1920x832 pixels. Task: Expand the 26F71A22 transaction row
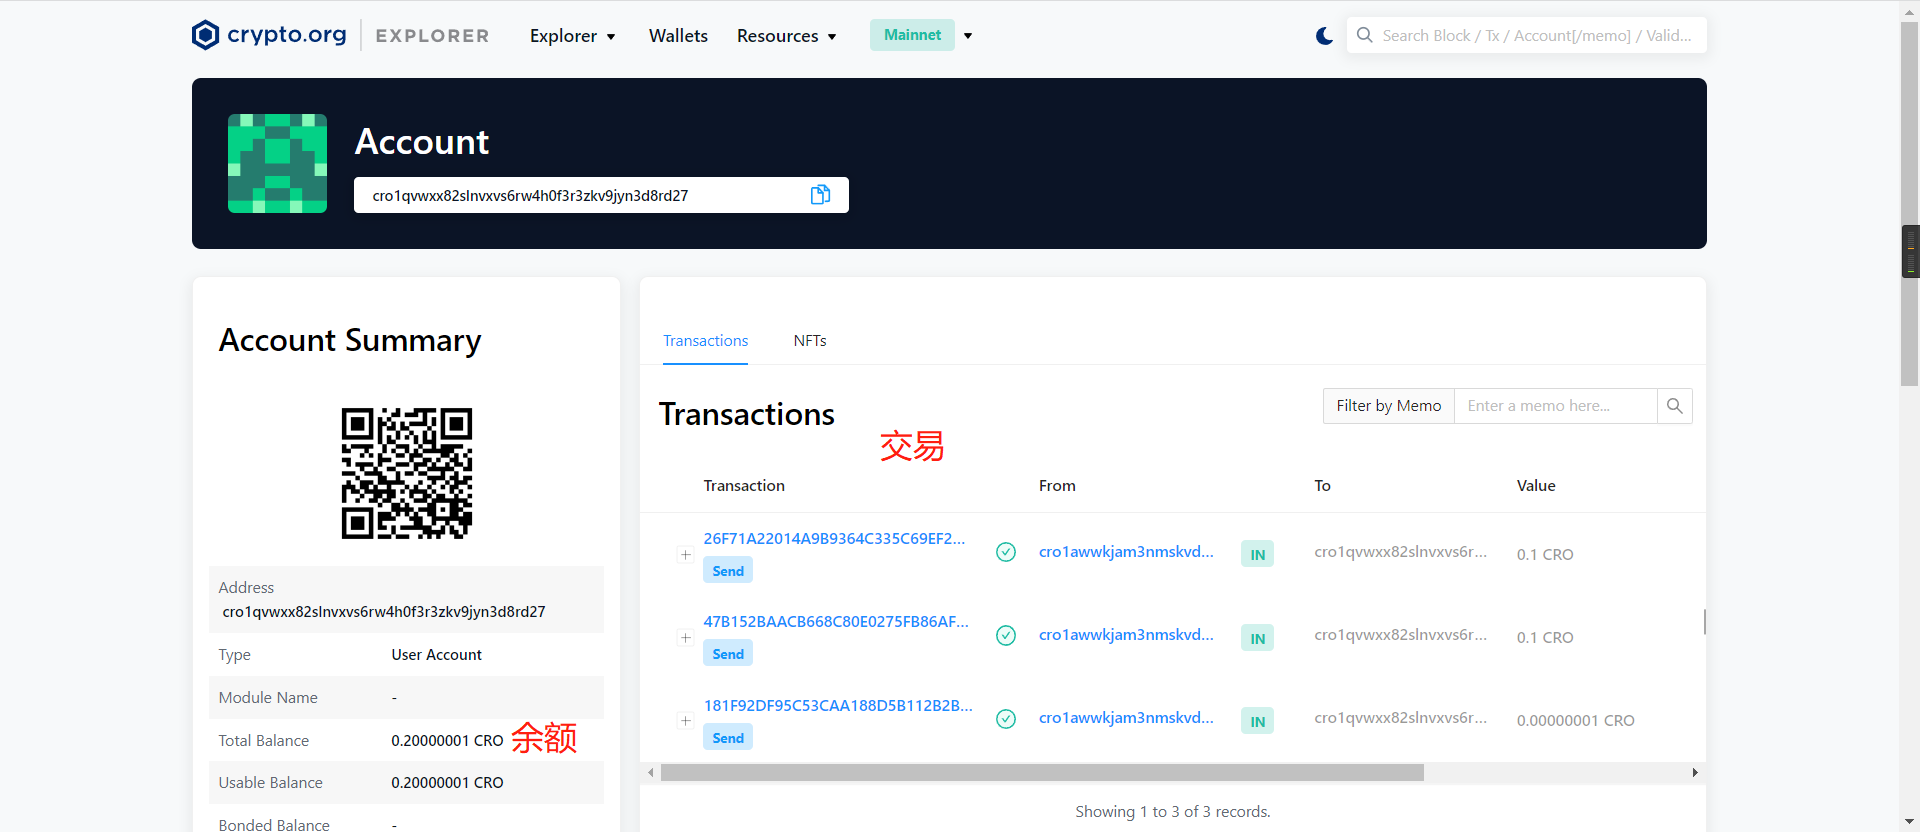coord(686,554)
